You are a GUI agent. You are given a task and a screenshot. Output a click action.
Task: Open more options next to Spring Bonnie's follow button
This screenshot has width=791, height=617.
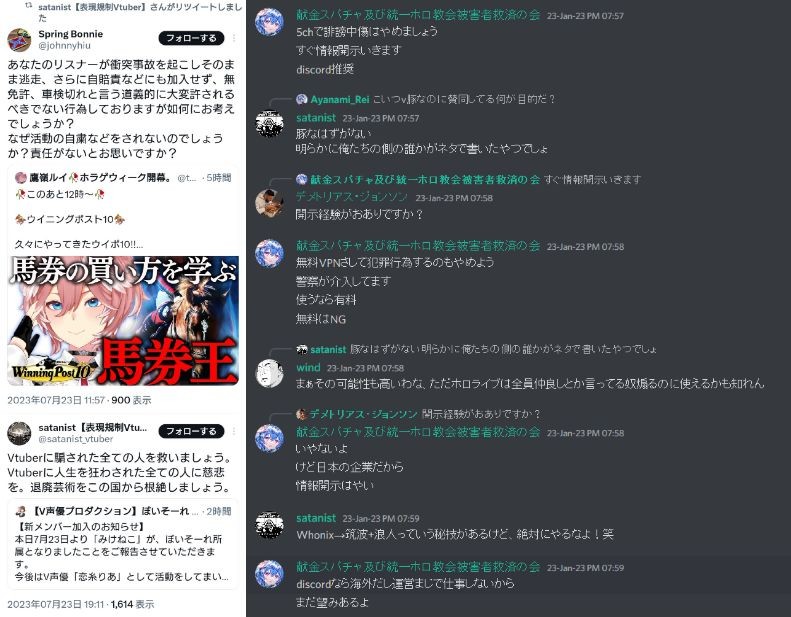tap(234, 38)
